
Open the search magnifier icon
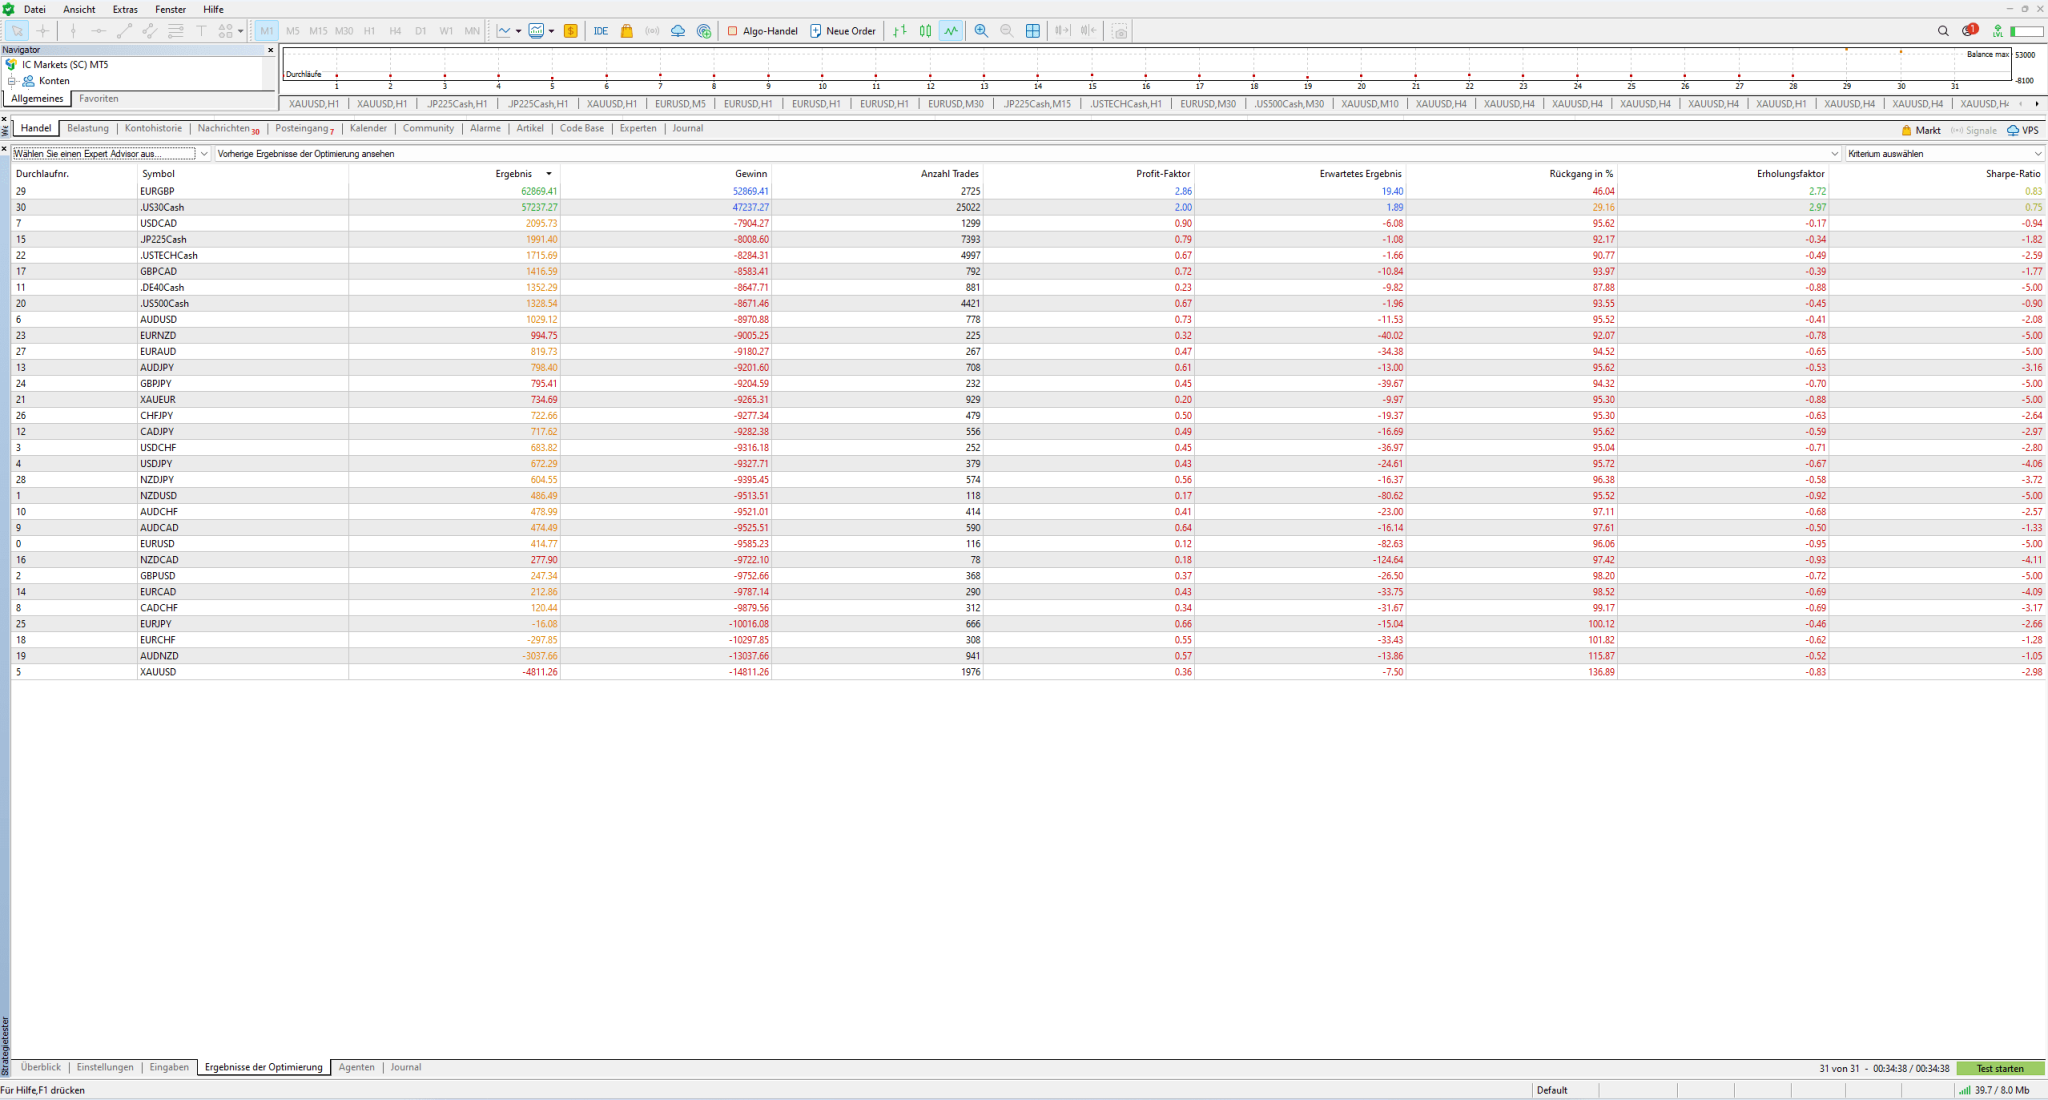click(1943, 31)
